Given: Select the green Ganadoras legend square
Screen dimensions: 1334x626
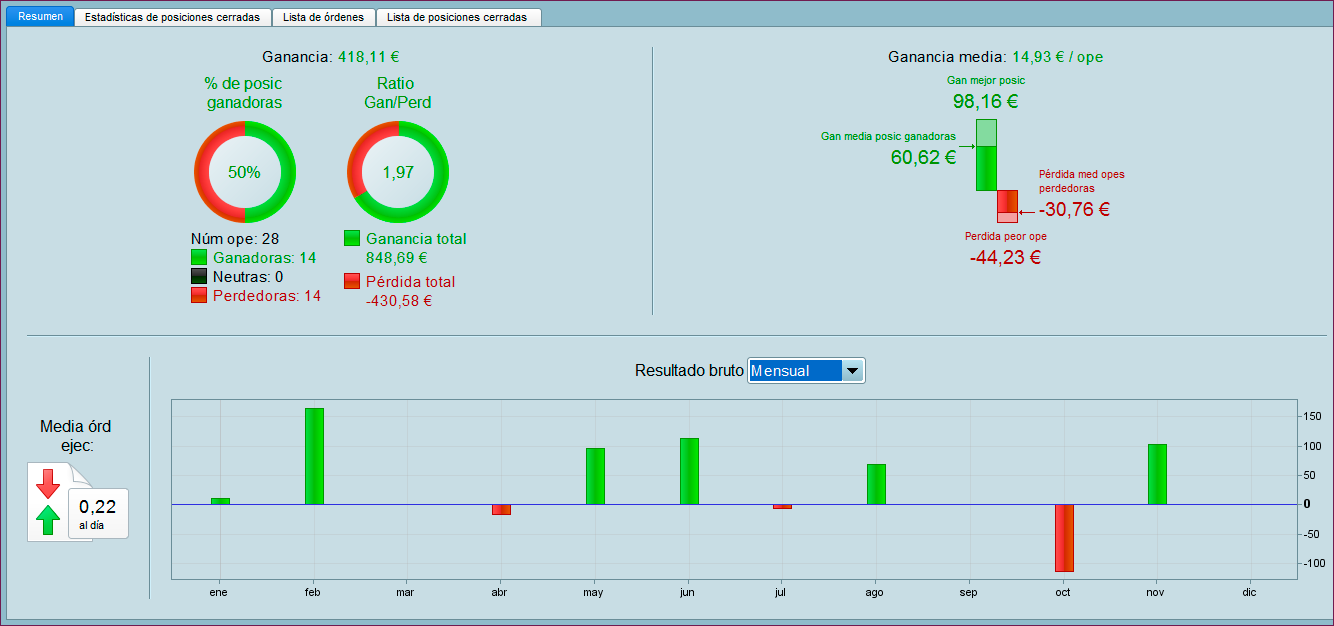Looking at the screenshot, I should (x=199, y=258).
